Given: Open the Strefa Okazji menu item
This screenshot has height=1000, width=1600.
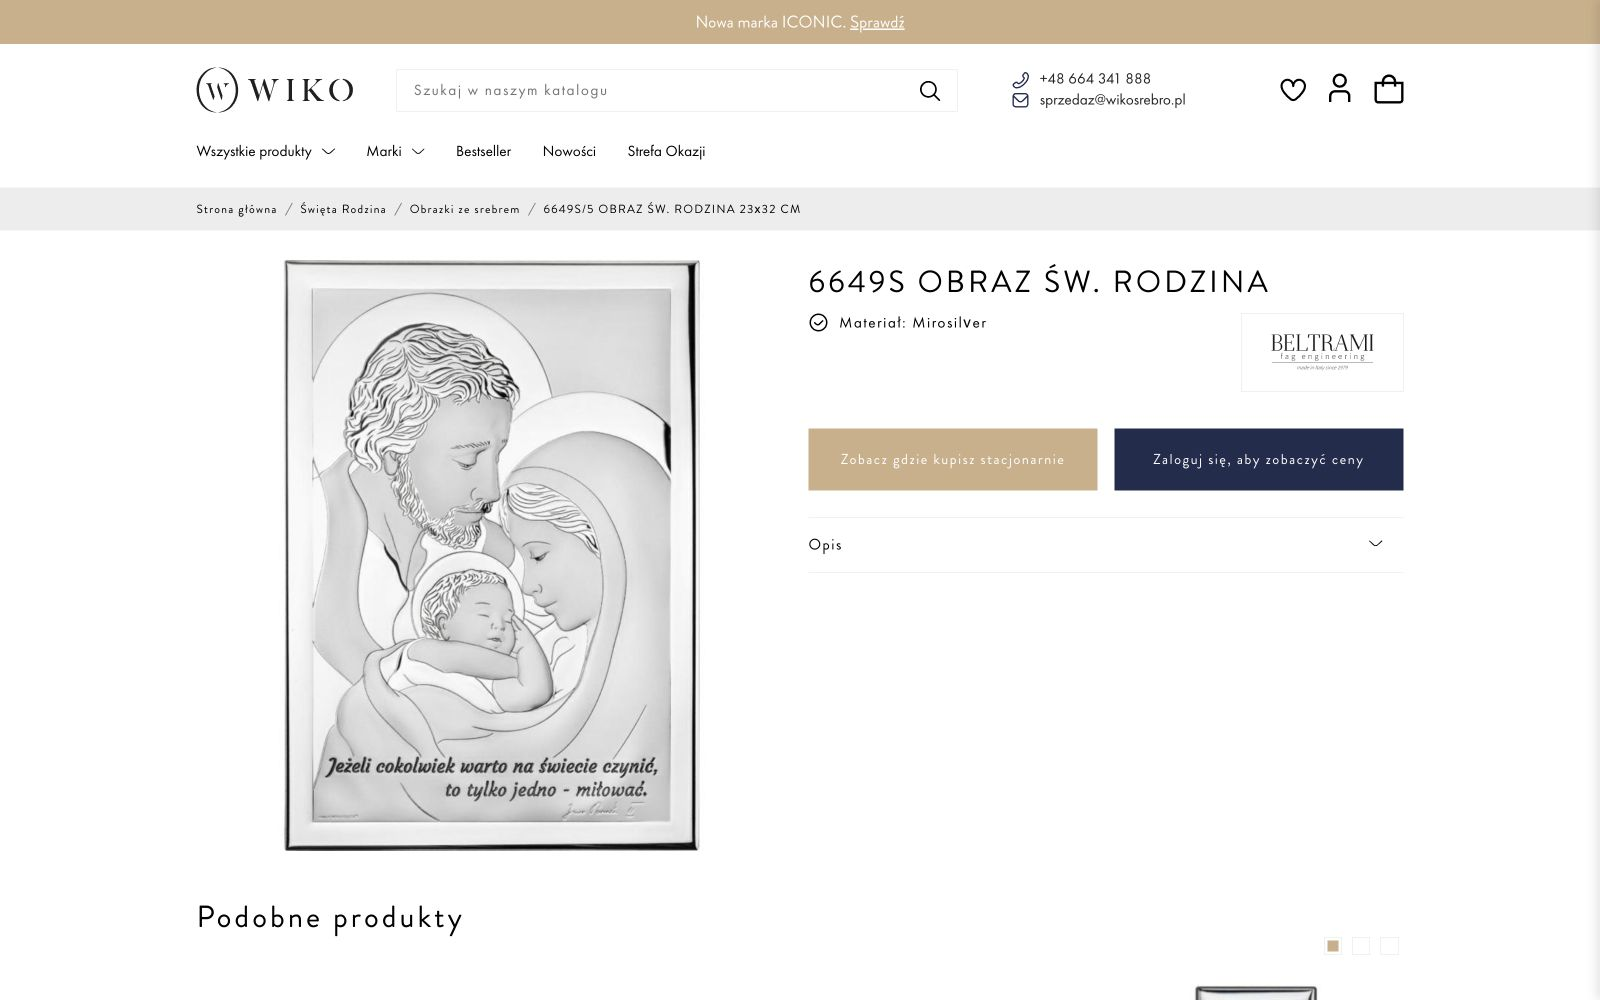Looking at the screenshot, I should 666,151.
